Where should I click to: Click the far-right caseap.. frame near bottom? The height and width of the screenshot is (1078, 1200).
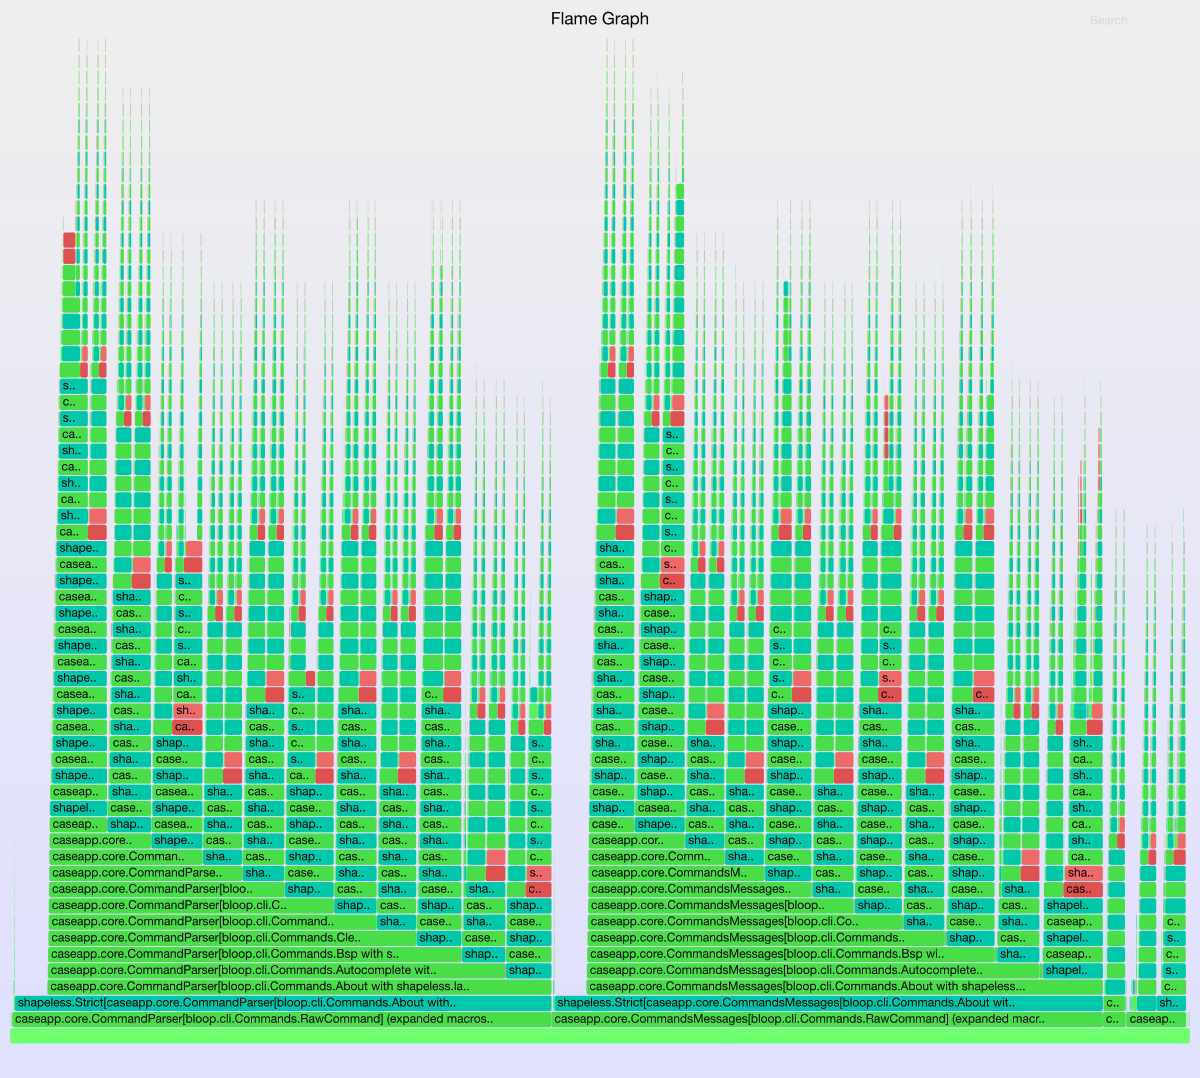[1155, 1019]
